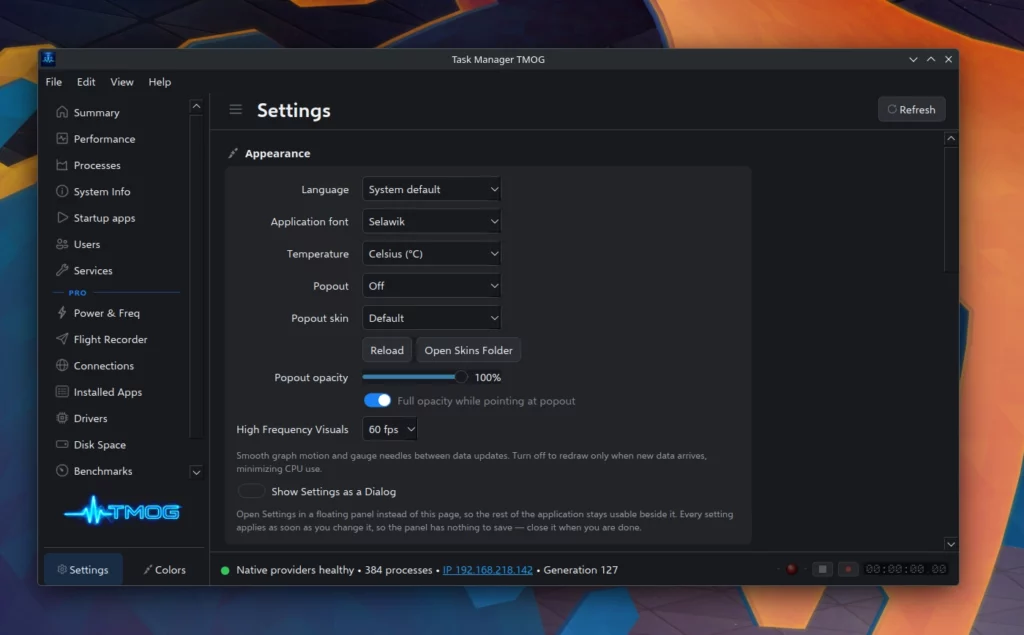Open the Help menu
1024x635 pixels.
pyautogui.click(x=159, y=82)
